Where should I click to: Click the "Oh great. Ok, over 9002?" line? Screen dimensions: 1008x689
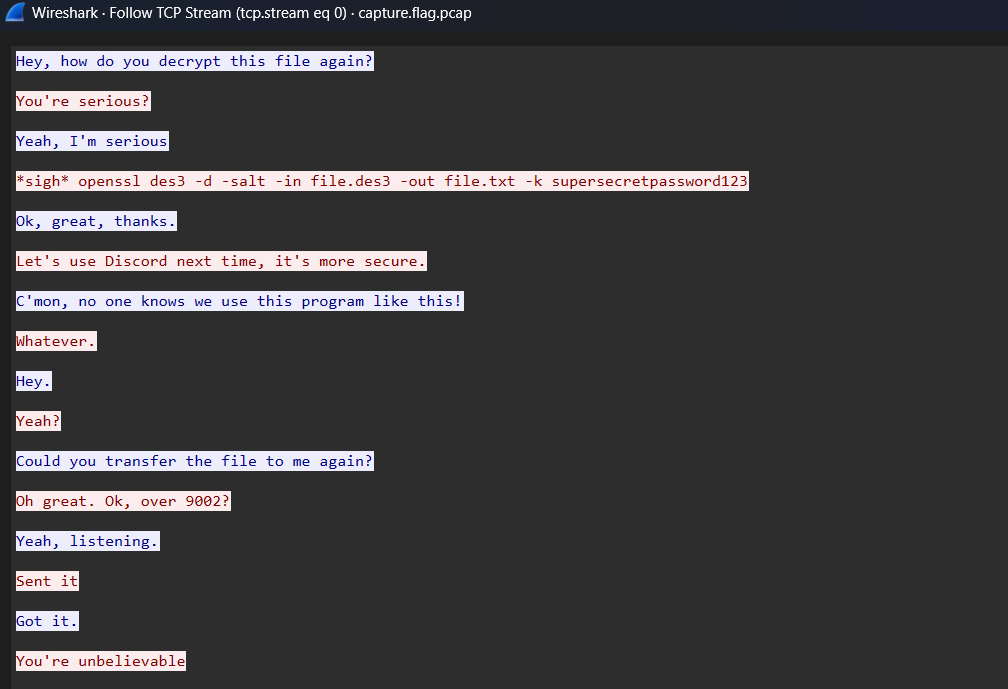click(123, 501)
